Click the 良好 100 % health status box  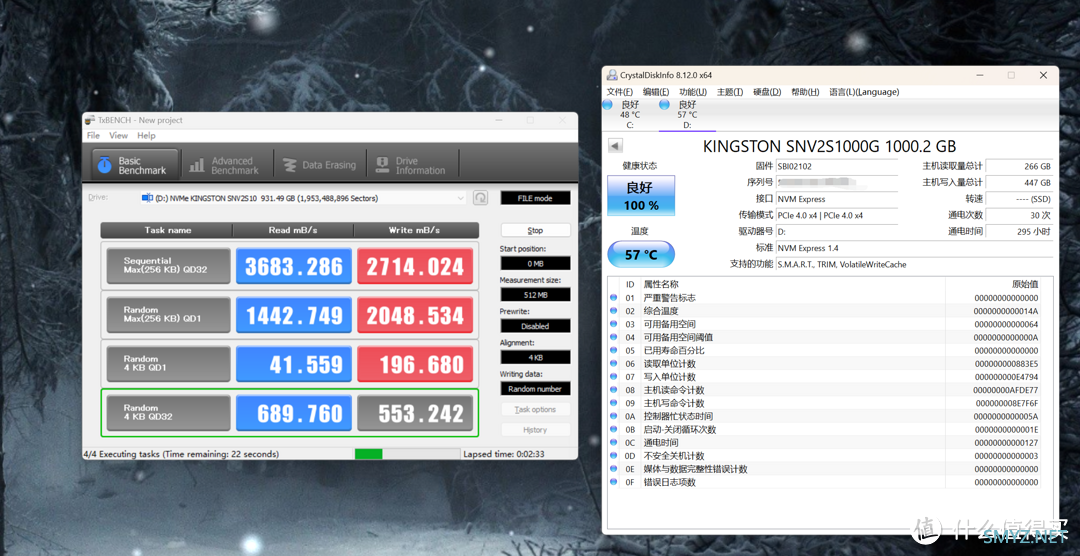[x=641, y=196]
